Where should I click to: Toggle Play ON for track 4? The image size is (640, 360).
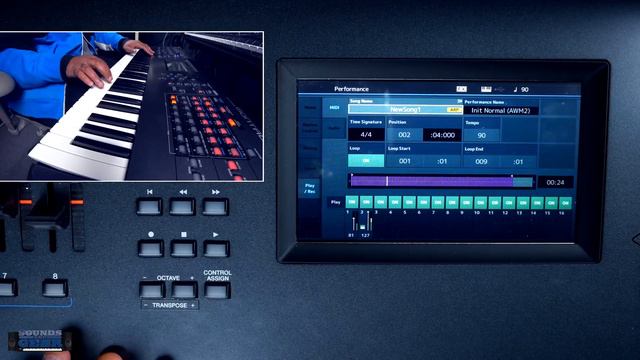click(x=395, y=202)
